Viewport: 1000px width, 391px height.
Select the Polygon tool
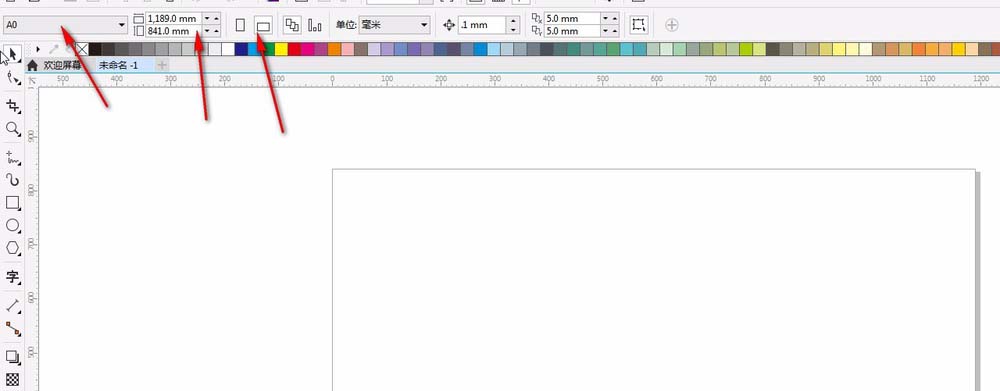[x=13, y=249]
